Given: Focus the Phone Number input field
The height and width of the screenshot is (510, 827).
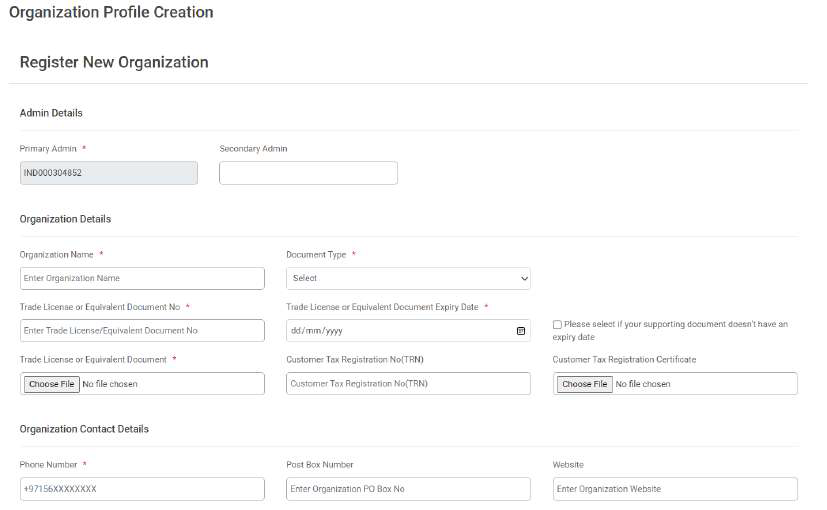Looking at the screenshot, I should click(x=142, y=489).
